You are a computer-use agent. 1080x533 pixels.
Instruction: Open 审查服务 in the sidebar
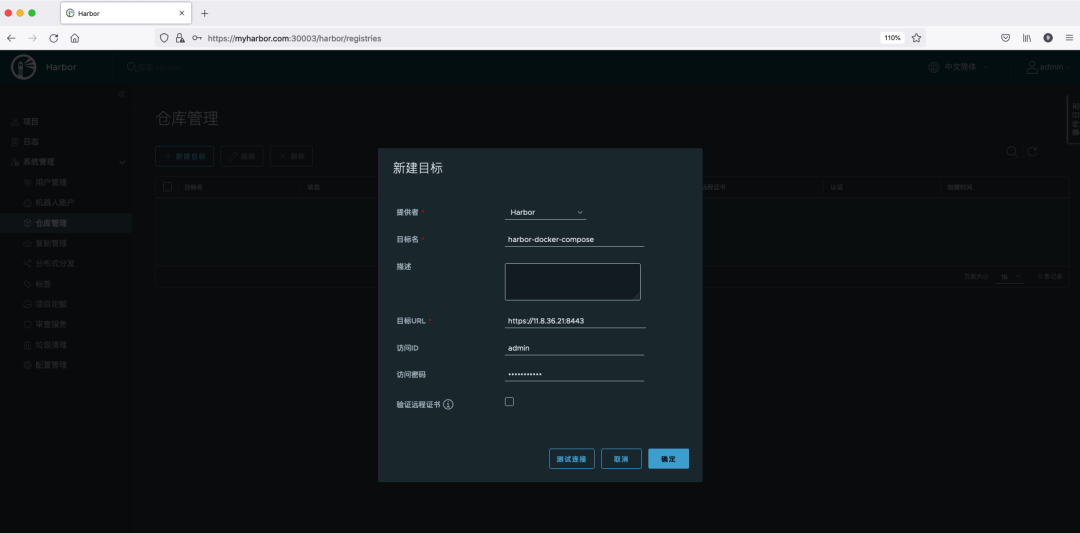50,324
